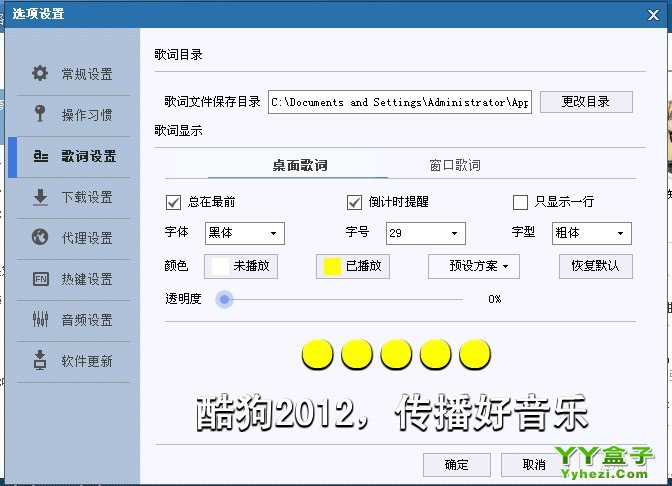Switch to the 窗口歌词 tab
This screenshot has height=486, width=672.
point(455,165)
